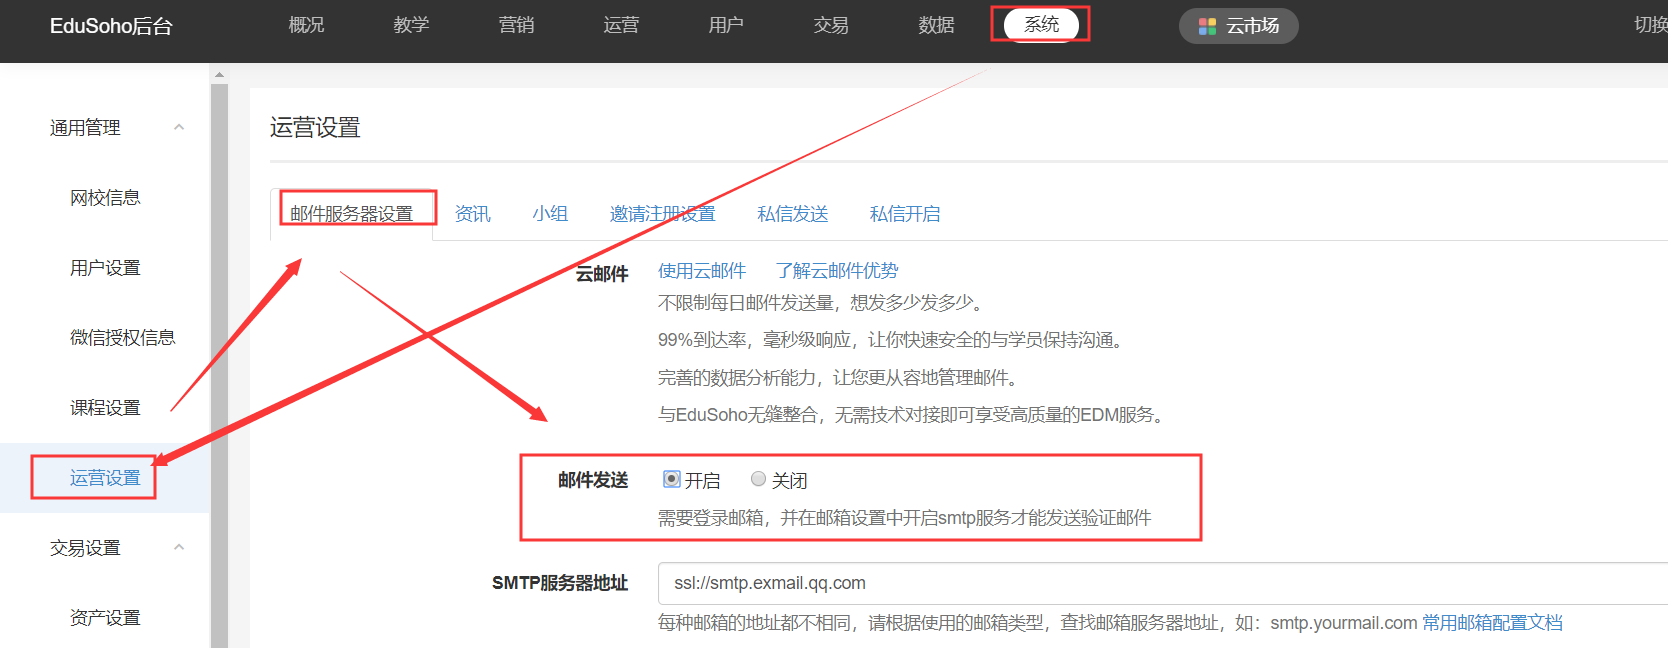This screenshot has width=1668, height=648.
Task: Select the 关闭 radio button for 邮件发送
Action: click(758, 480)
